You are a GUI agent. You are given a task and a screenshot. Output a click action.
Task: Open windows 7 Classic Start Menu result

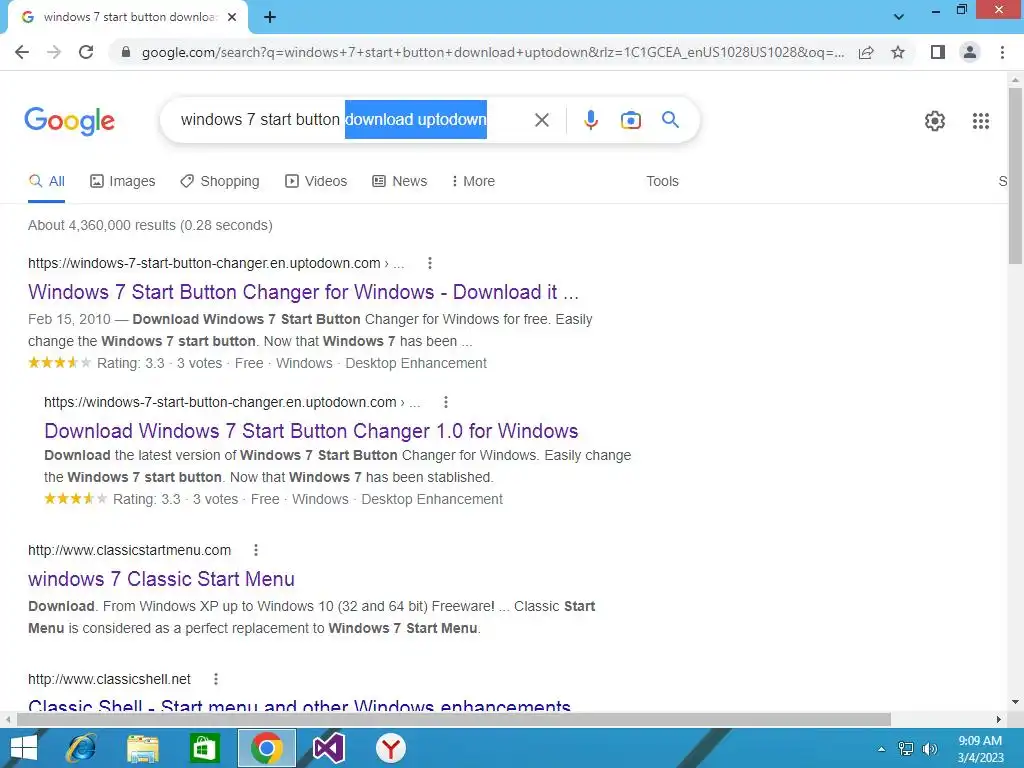[x=161, y=579]
